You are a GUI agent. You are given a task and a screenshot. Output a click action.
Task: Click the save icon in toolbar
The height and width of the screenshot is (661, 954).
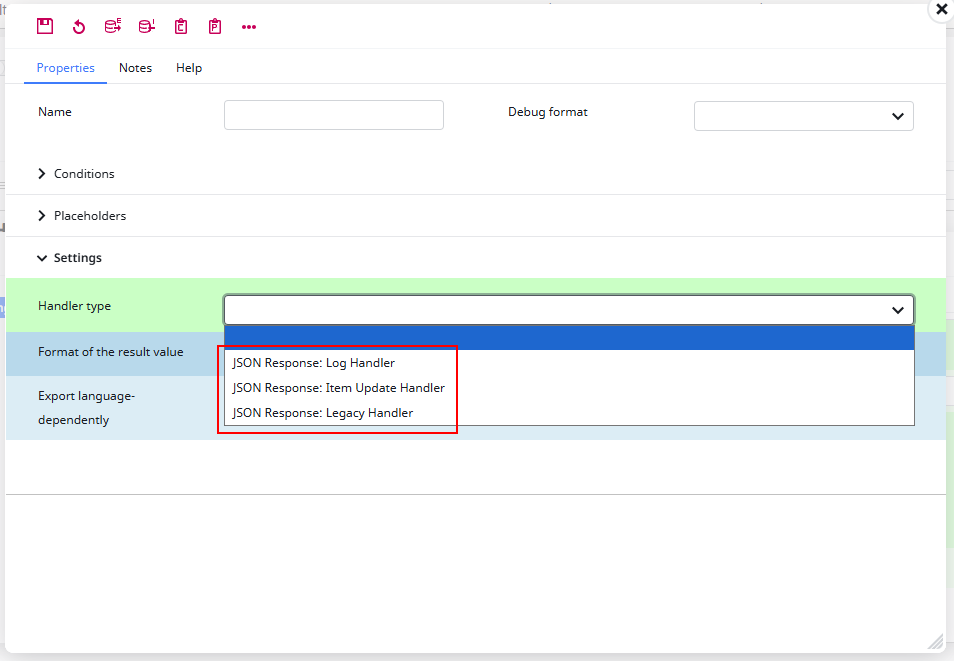(x=45, y=27)
